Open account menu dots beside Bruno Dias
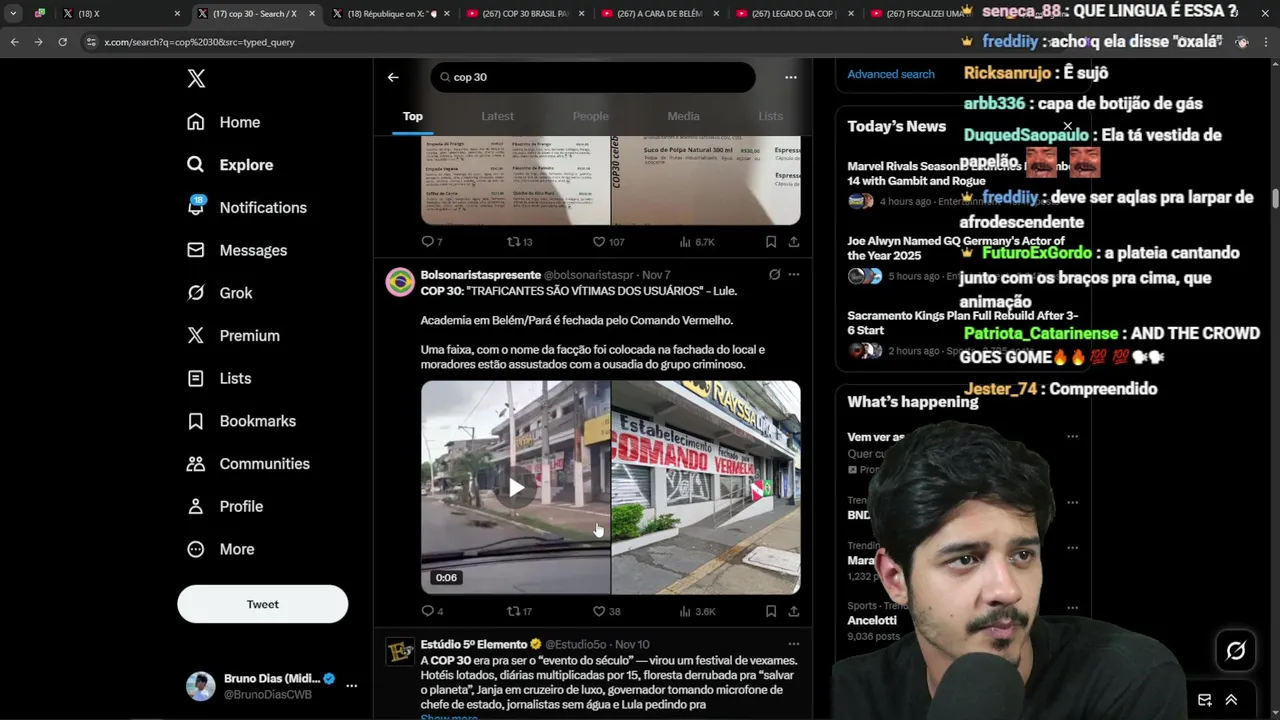This screenshot has width=1280, height=720. click(x=351, y=686)
